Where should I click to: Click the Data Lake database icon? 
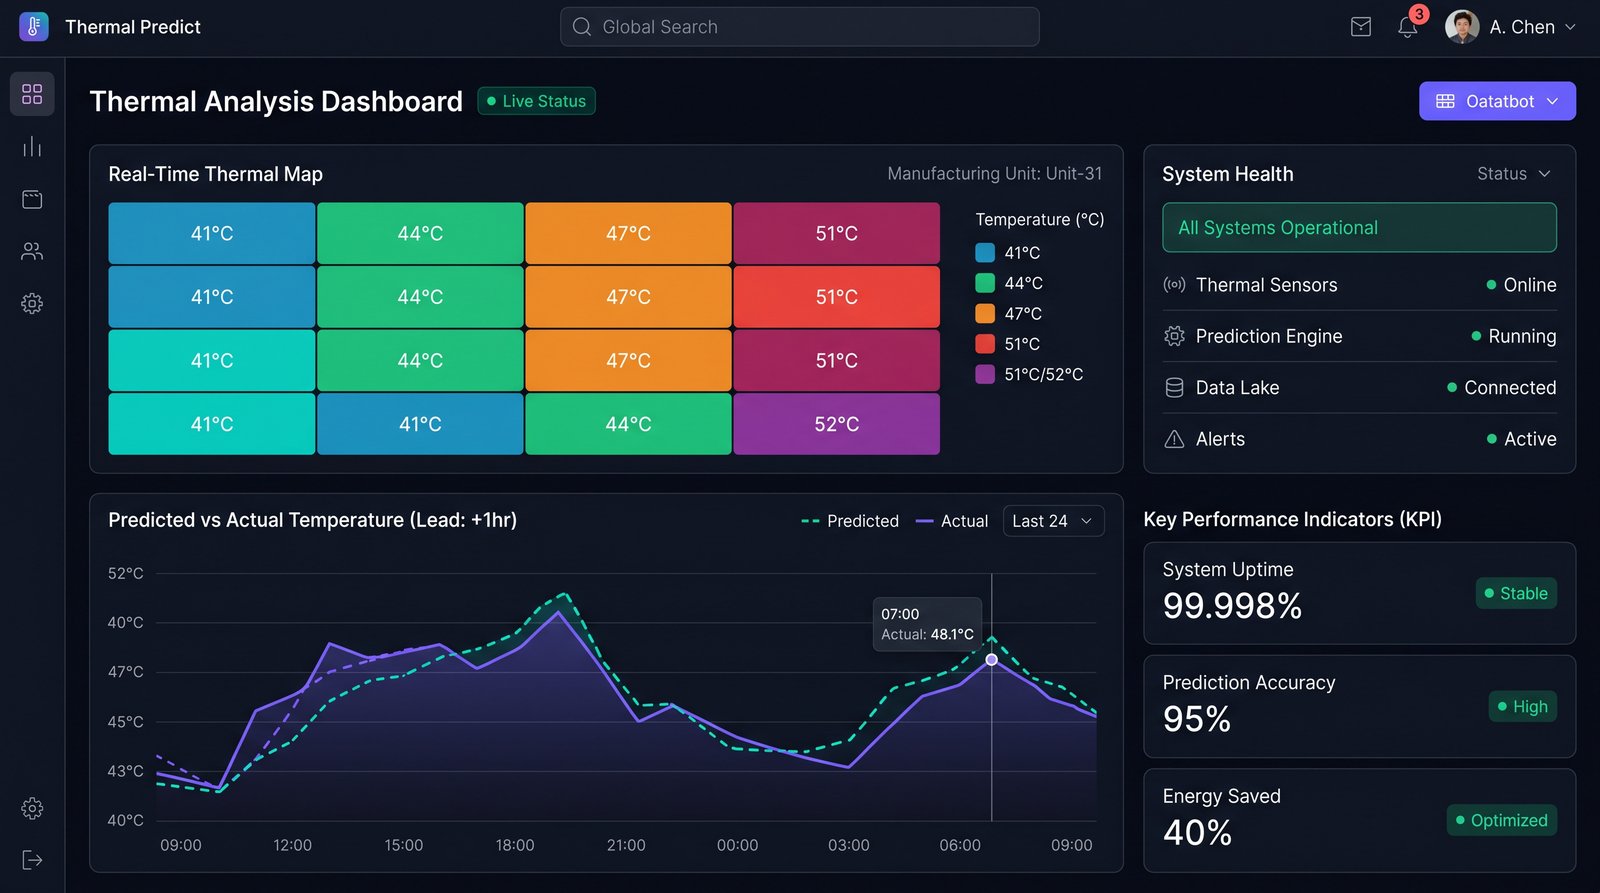tap(1174, 388)
